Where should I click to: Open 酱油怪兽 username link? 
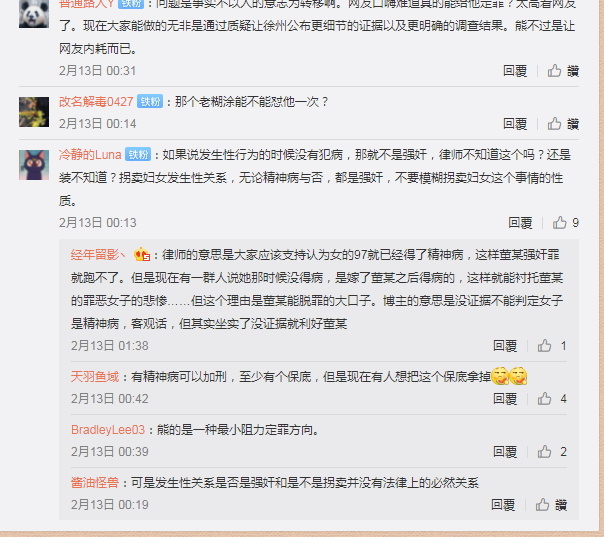tap(95, 483)
